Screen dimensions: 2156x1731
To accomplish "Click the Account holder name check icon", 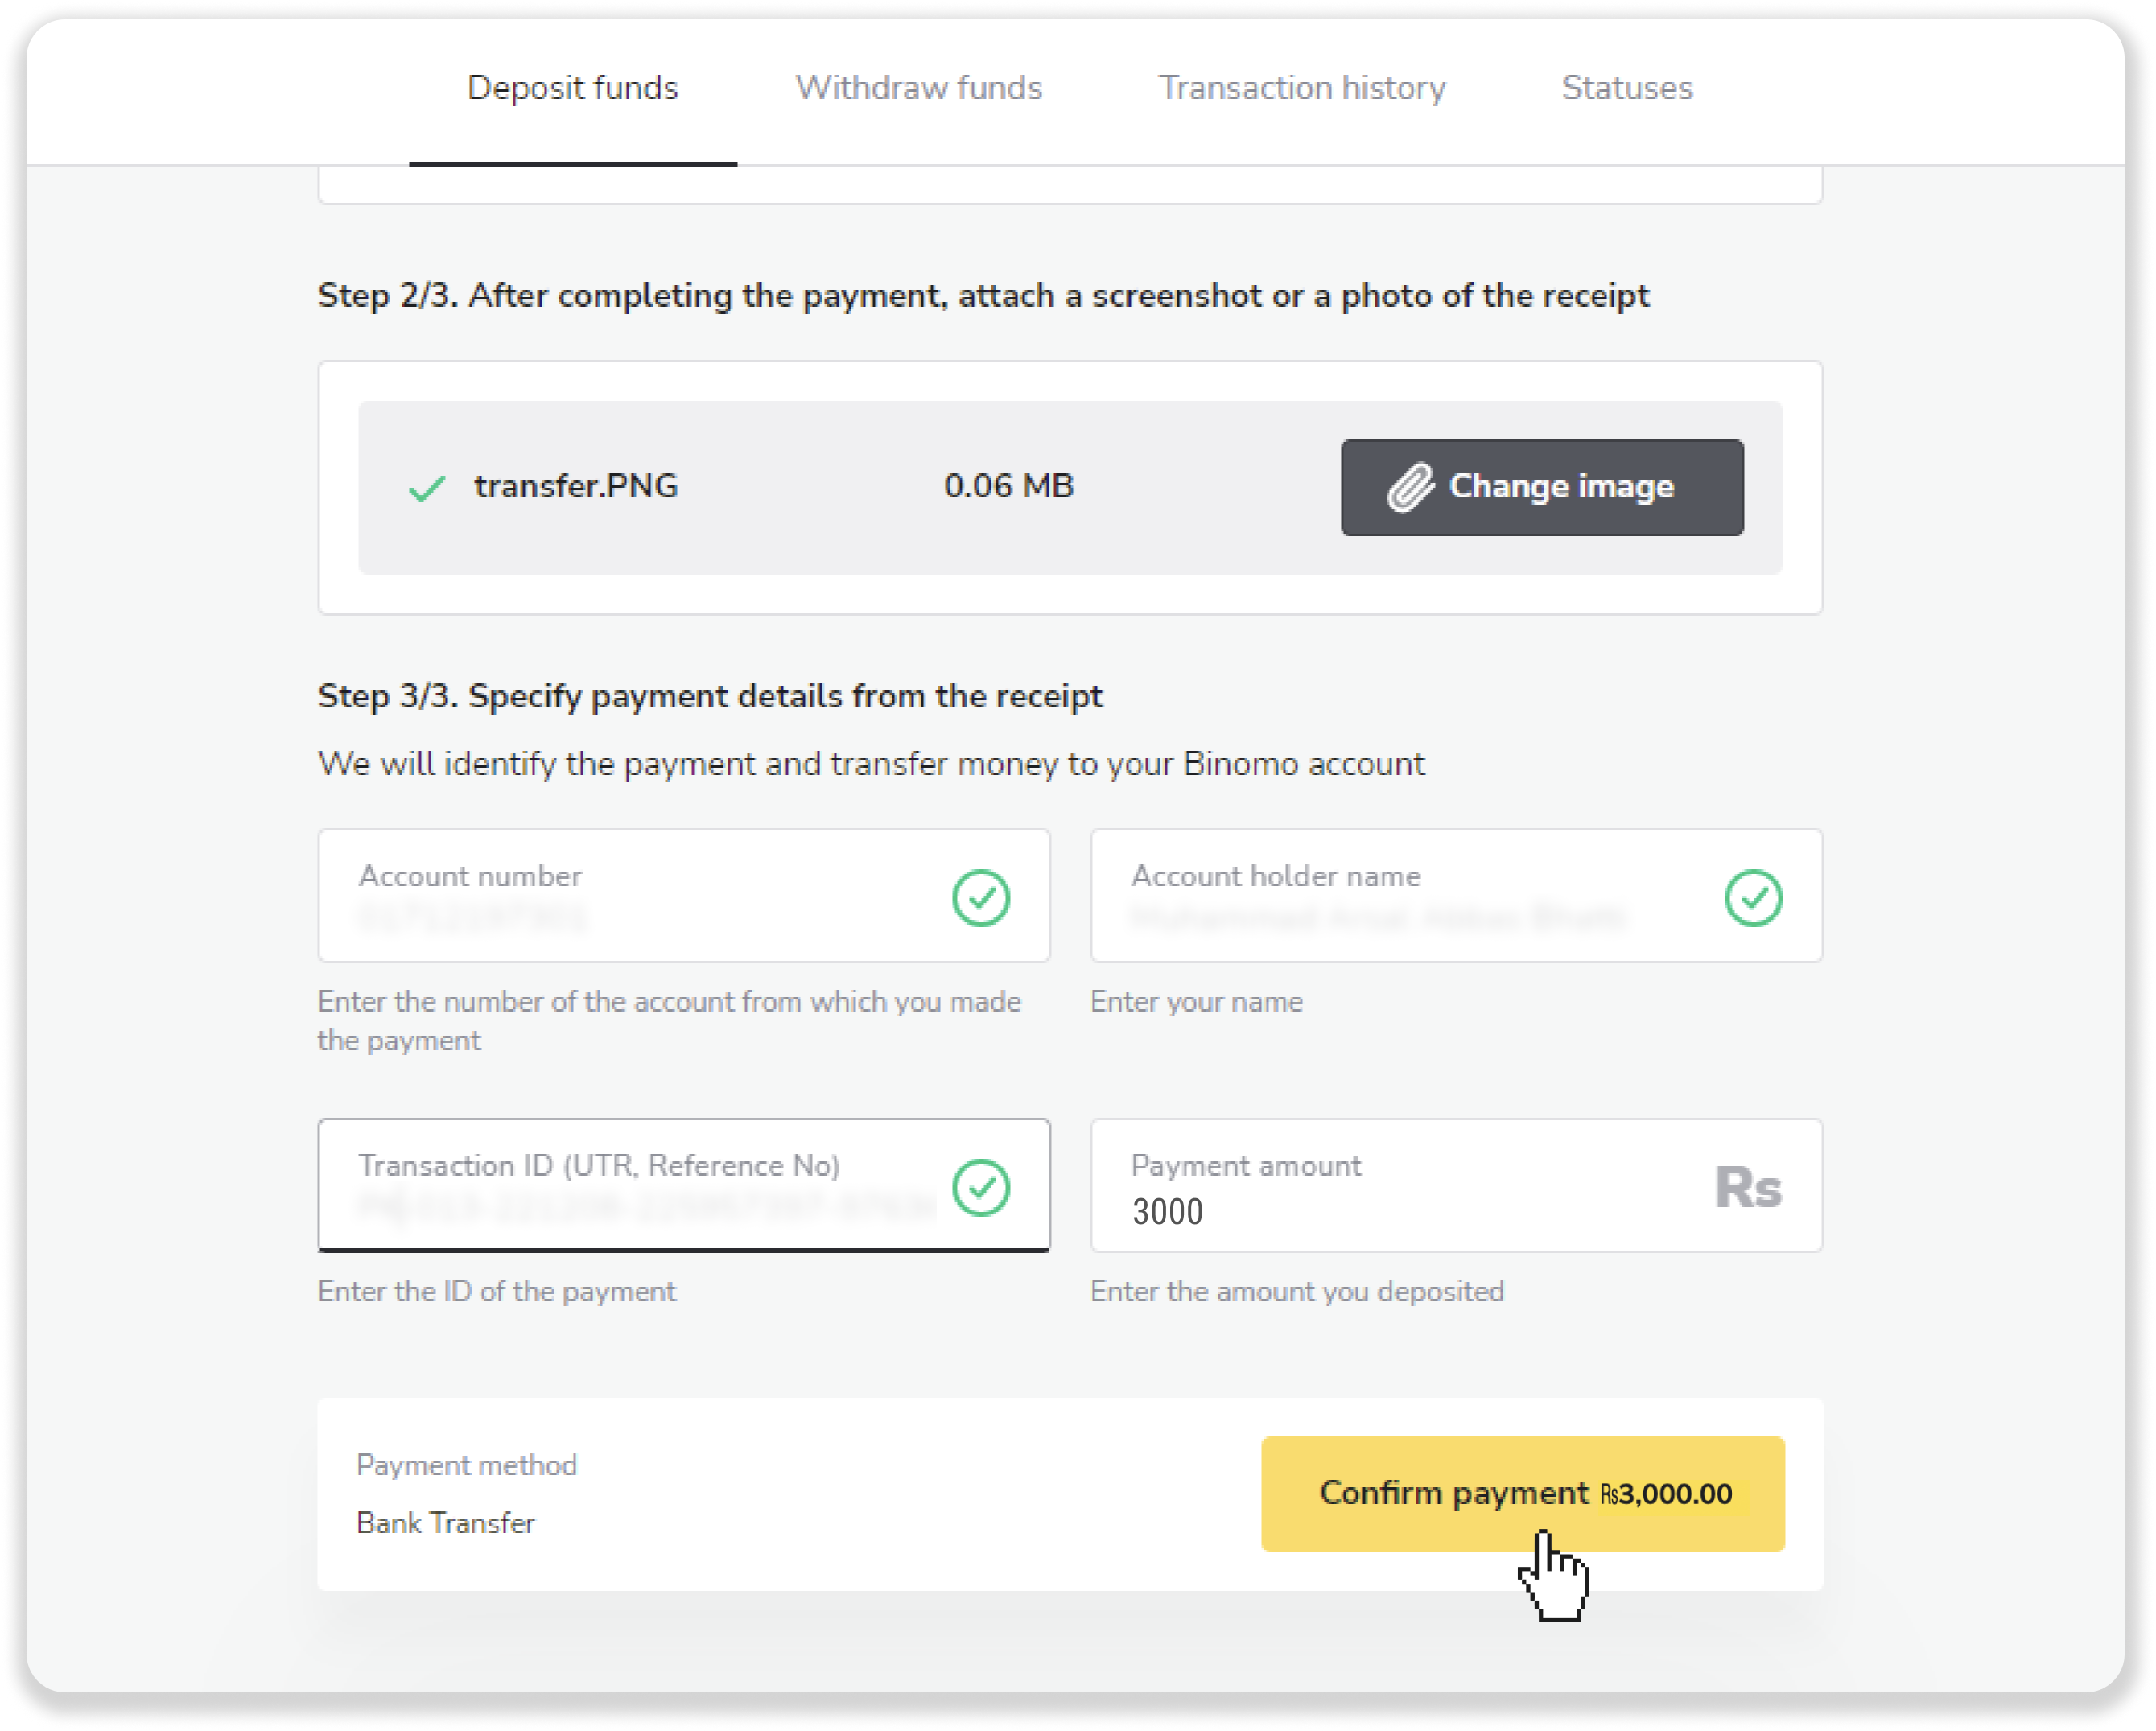I will click(x=1753, y=897).
